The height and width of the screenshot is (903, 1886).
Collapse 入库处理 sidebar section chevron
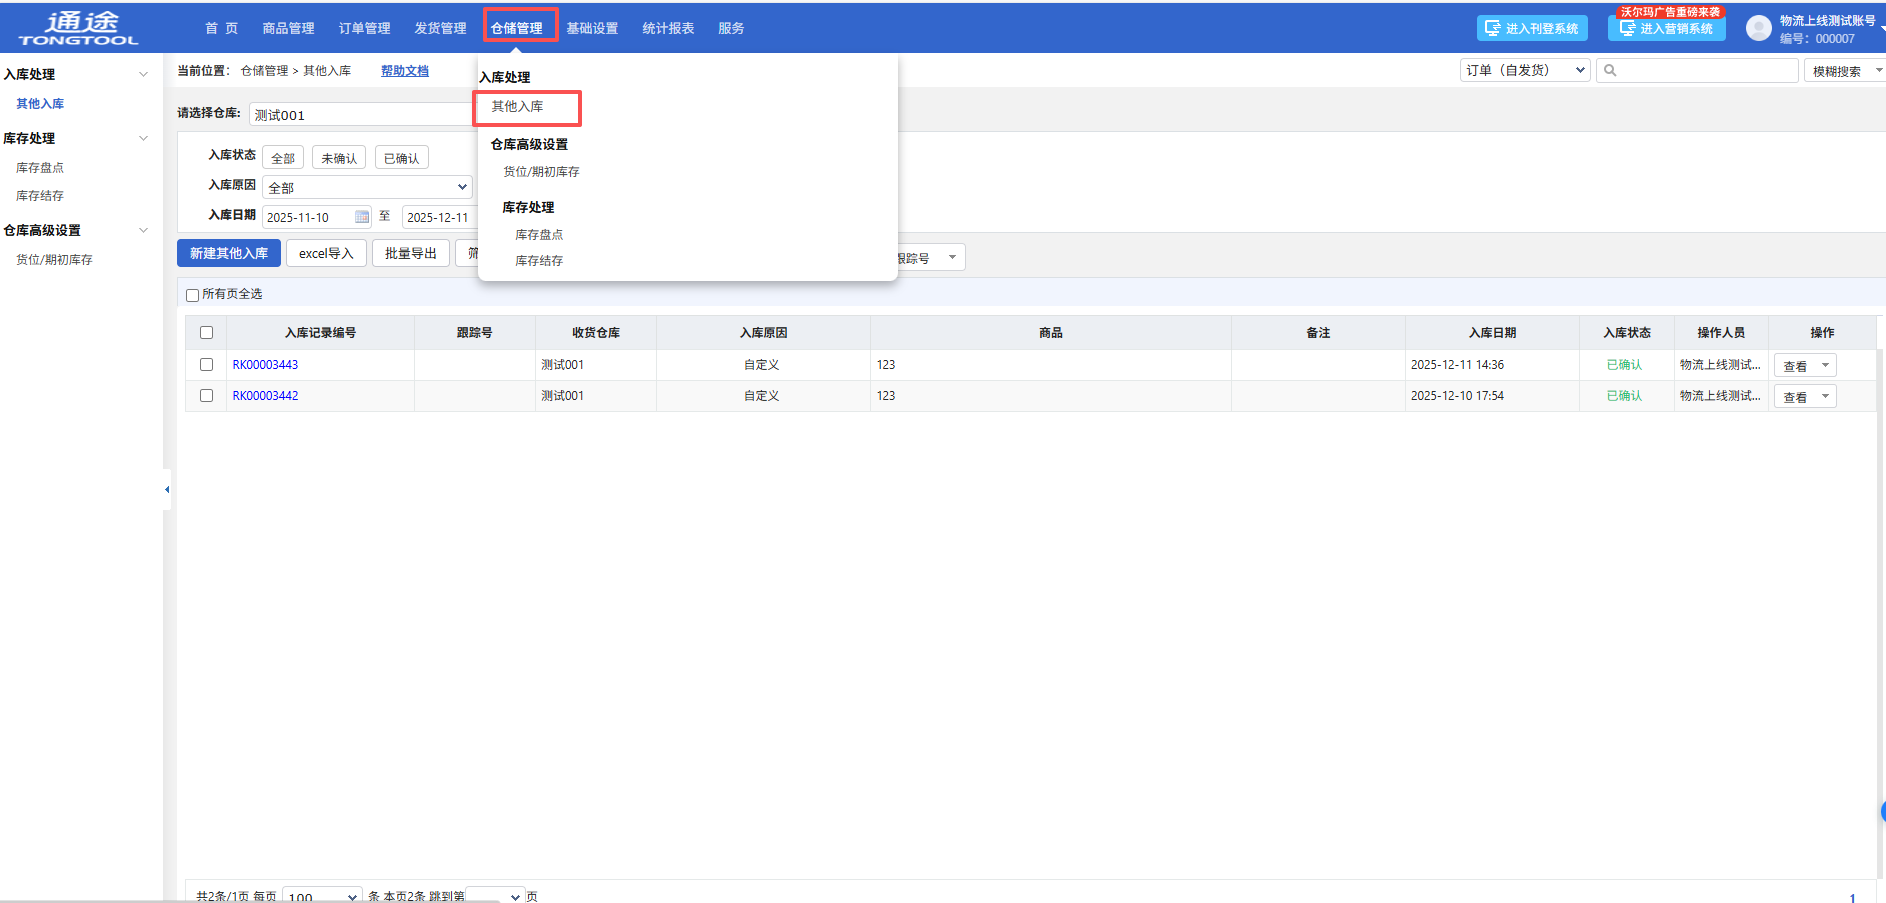pos(143,75)
